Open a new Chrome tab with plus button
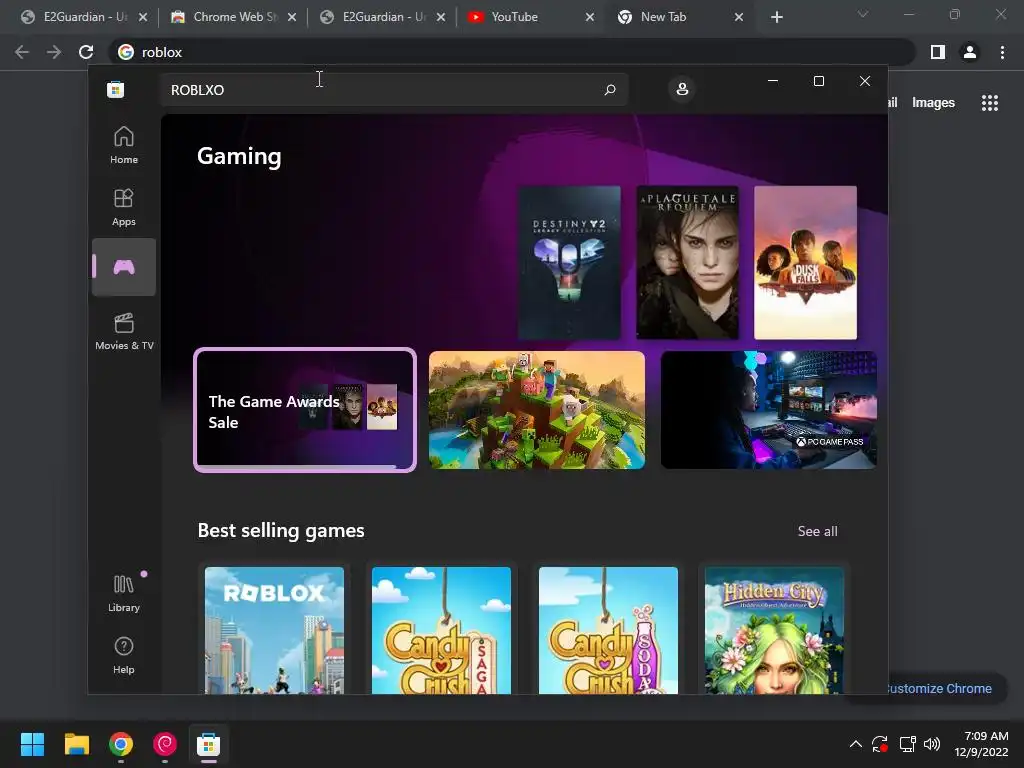The width and height of the screenshot is (1024, 768). point(776,17)
